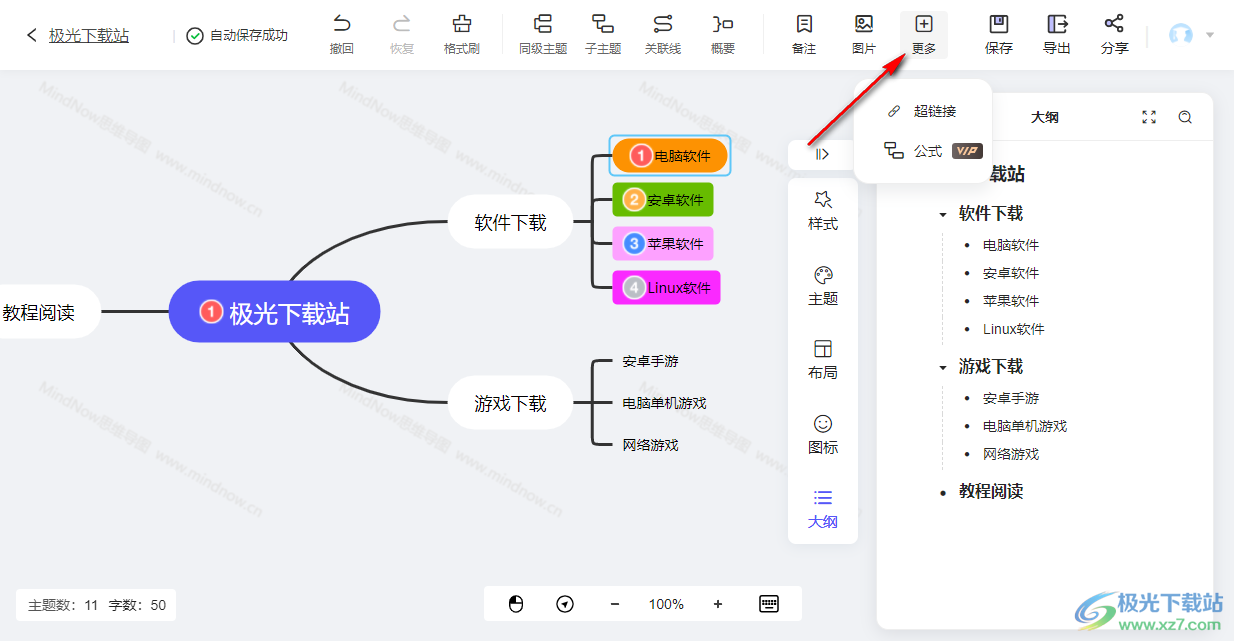
Task: Click the 主题数 count status text
Action: 63,605
